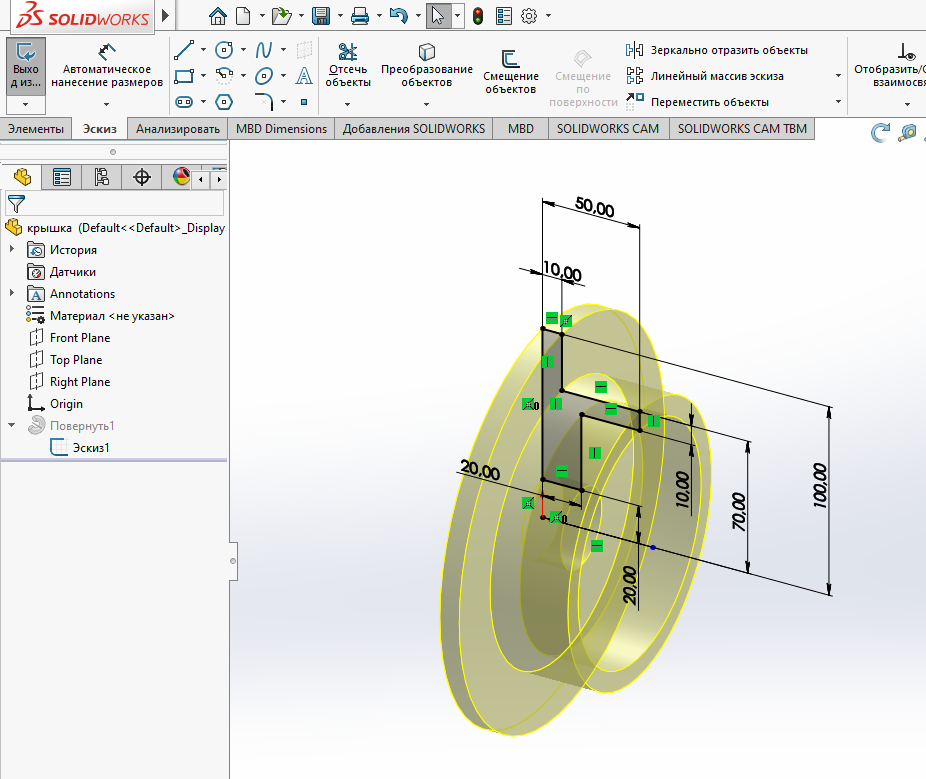Open dropdown next to Circle tool
This screenshot has height=779, width=926.
[x=243, y=50]
